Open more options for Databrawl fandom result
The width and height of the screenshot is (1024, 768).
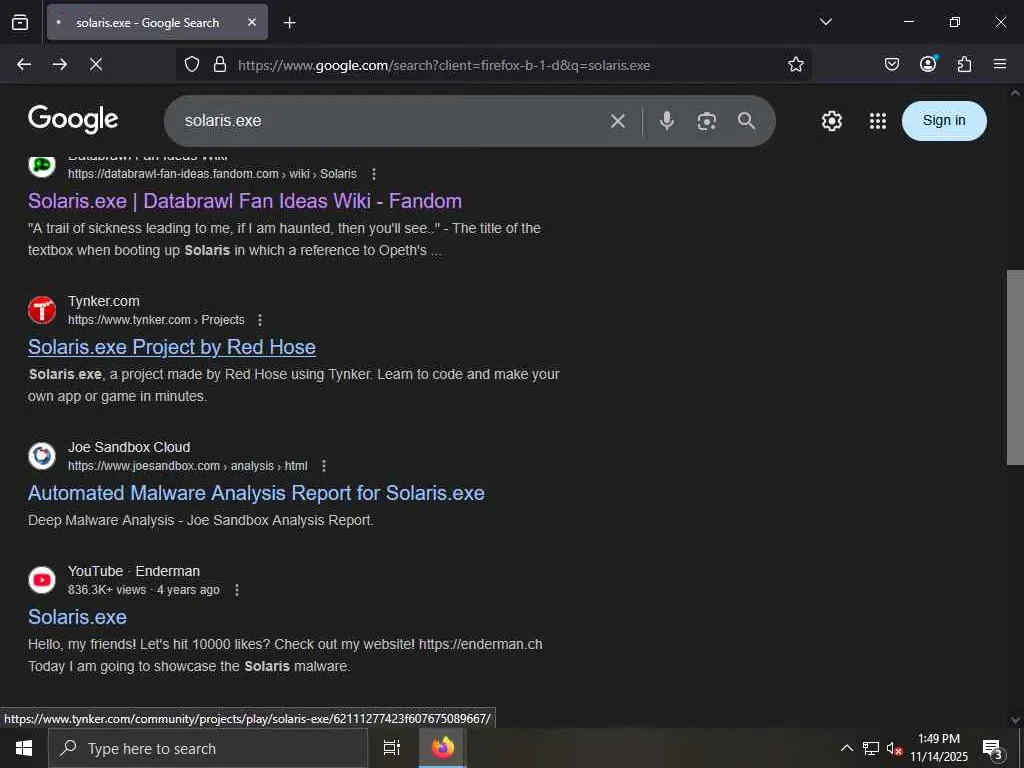[x=374, y=174]
